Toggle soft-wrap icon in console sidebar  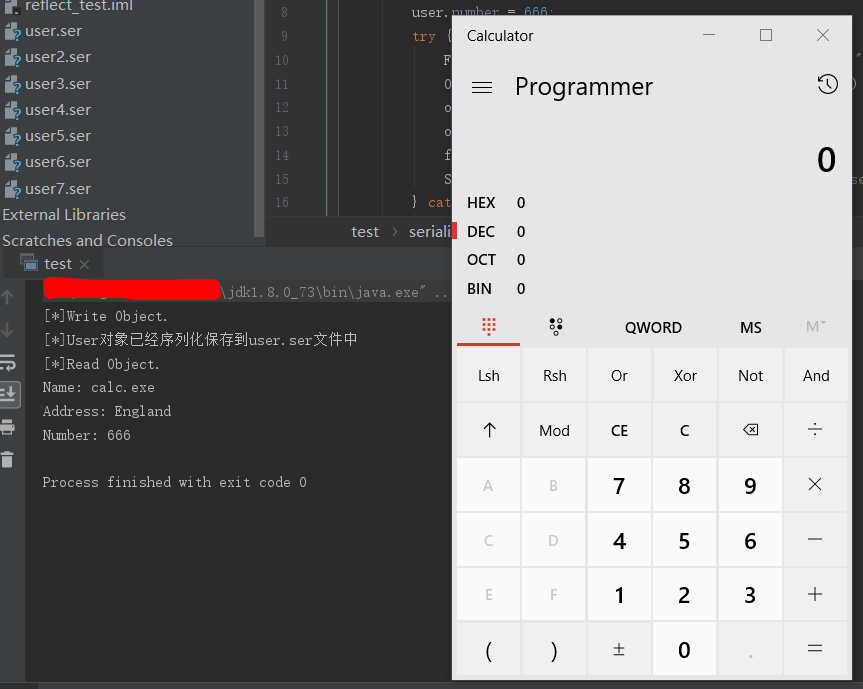click(8, 363)
